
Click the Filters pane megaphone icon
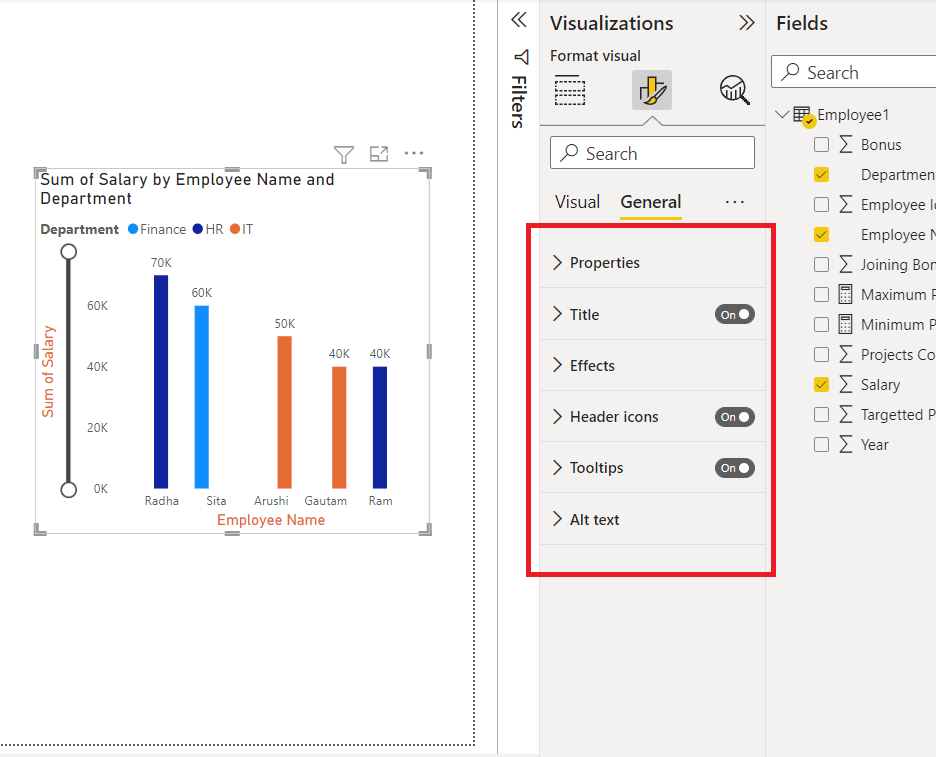pyautogui.click(x=521, y=57)
